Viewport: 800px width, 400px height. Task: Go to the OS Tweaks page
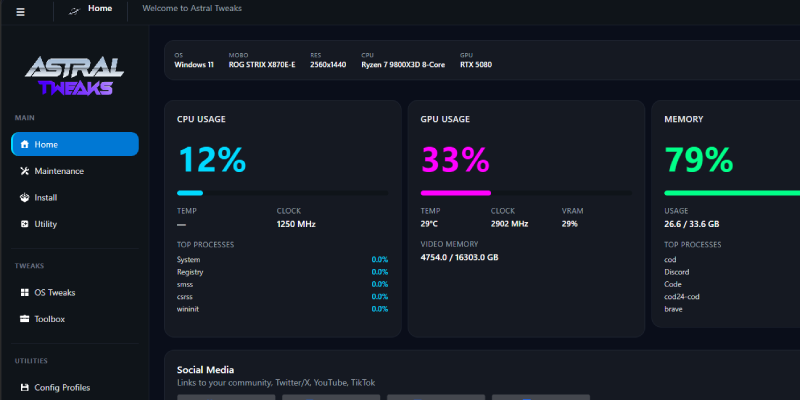point(55,293)
